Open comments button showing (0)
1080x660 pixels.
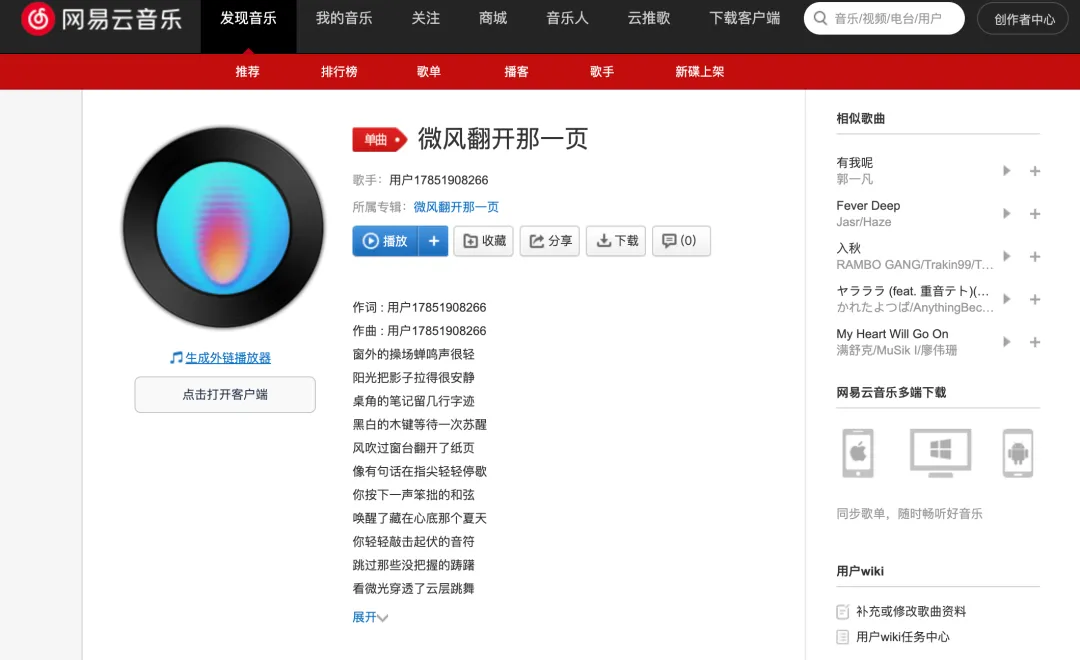681,240
